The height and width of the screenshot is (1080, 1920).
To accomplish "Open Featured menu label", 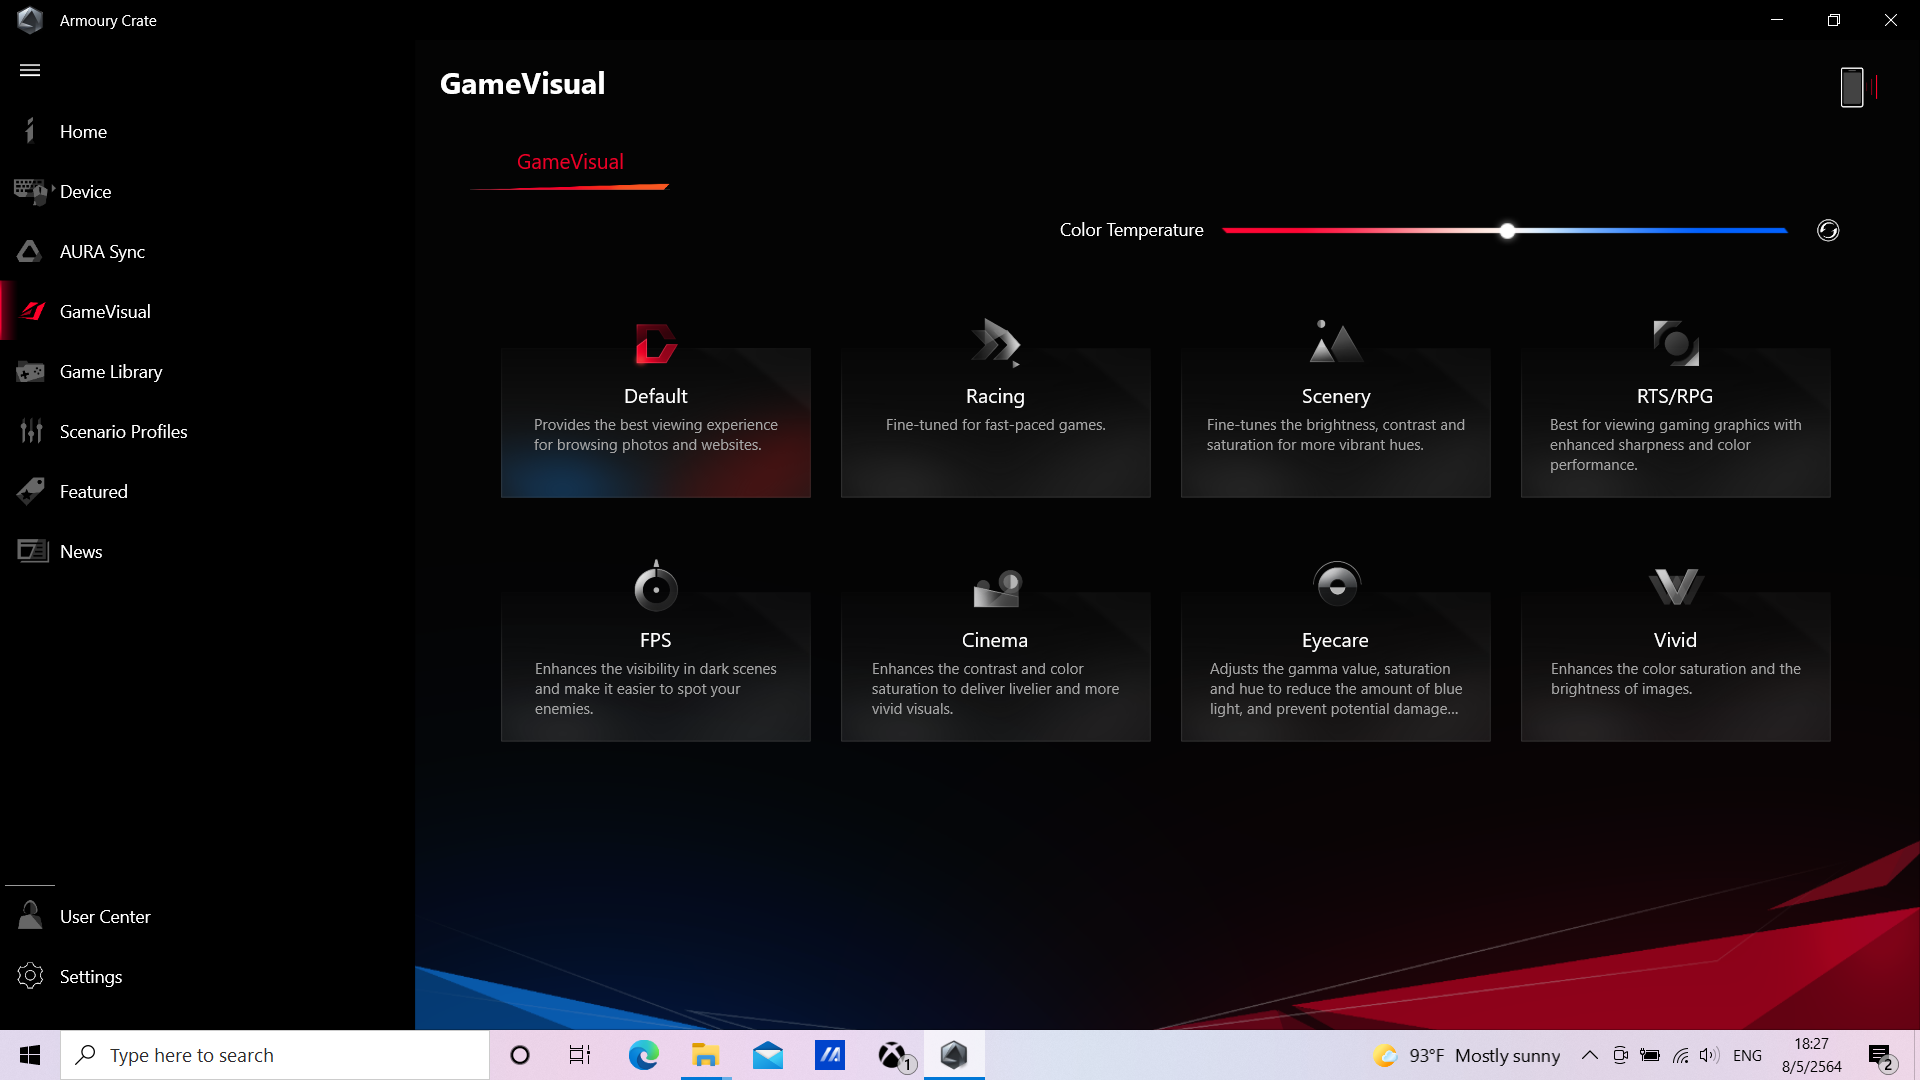I will coord(94,491).
